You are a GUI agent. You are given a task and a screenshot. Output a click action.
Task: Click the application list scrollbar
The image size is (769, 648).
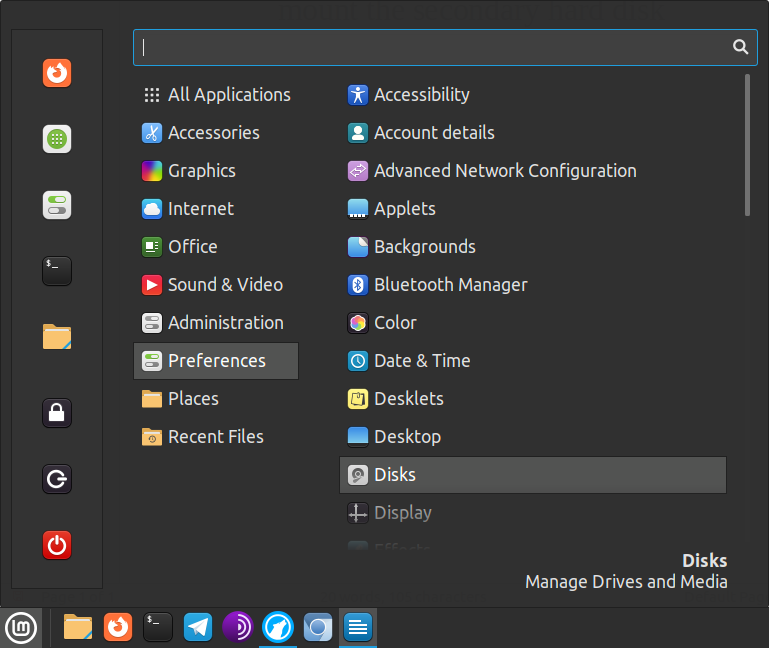pyautogui.click(x=747, y=145)
